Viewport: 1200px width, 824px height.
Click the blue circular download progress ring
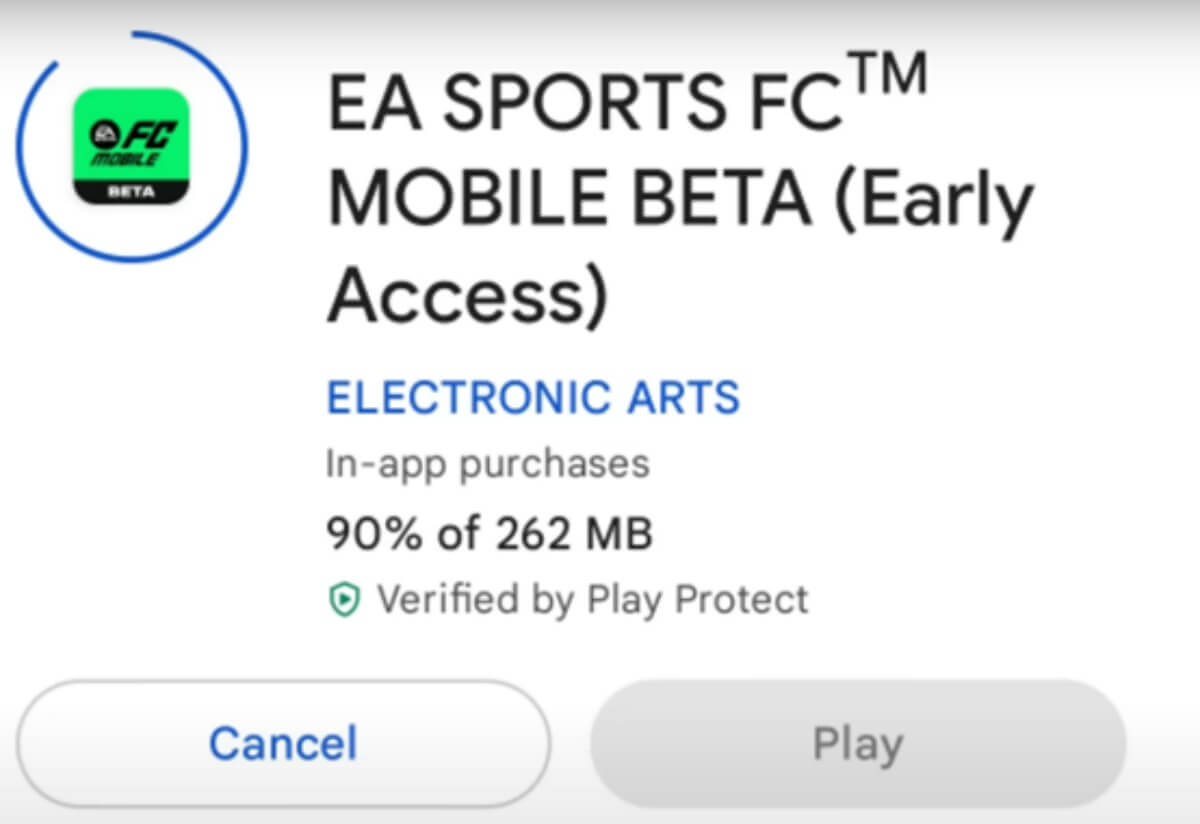[x=132, y=147]
